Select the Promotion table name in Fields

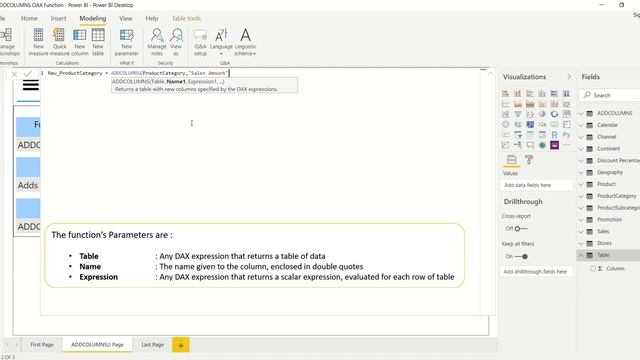(x=609, y=220)
